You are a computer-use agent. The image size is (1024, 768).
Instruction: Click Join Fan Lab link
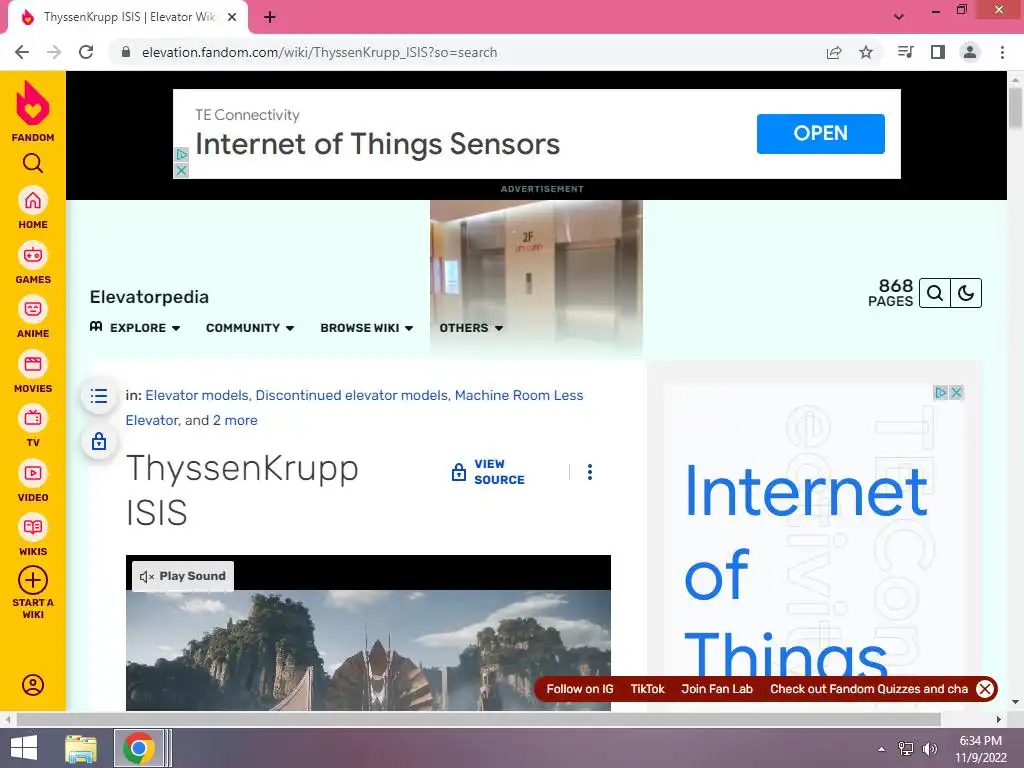pos(717,689)
